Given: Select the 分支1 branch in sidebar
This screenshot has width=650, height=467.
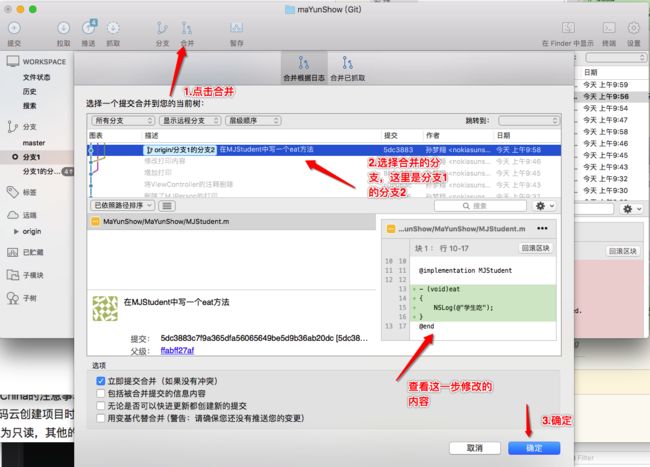Looking at the screenshot, I should [x=32, y=157].
